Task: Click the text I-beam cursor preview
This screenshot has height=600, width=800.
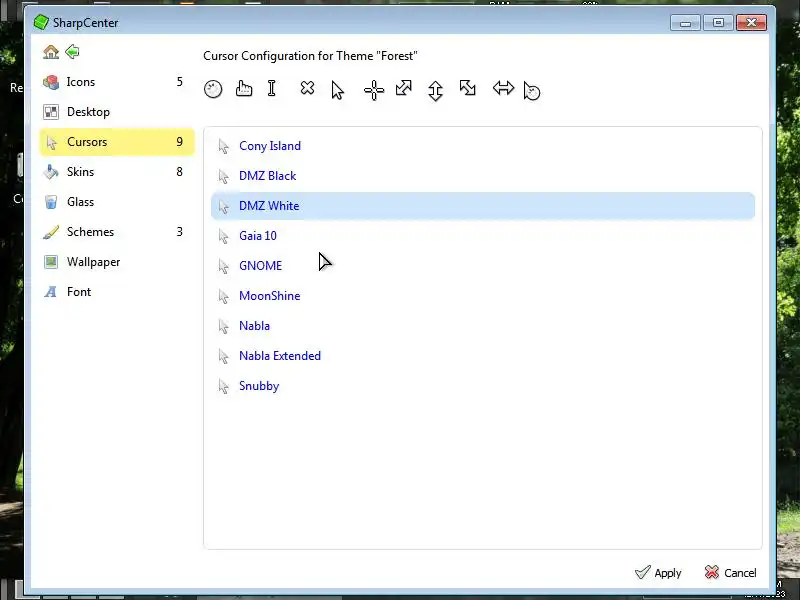Action: (271, 88)
